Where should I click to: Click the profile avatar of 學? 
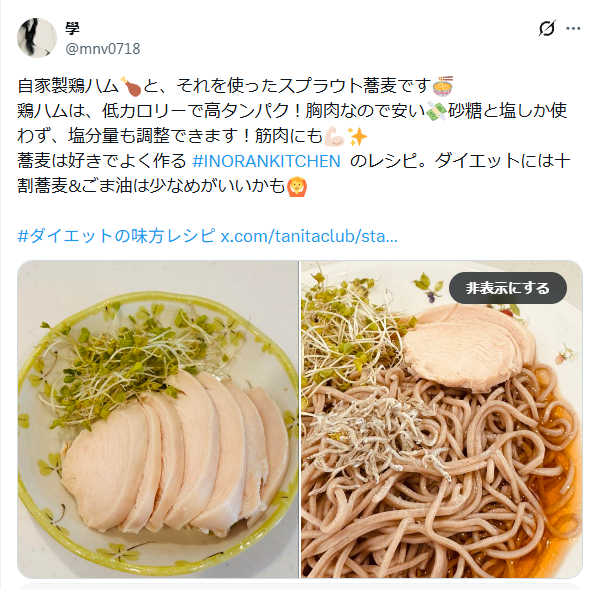[x=37, y=37]
